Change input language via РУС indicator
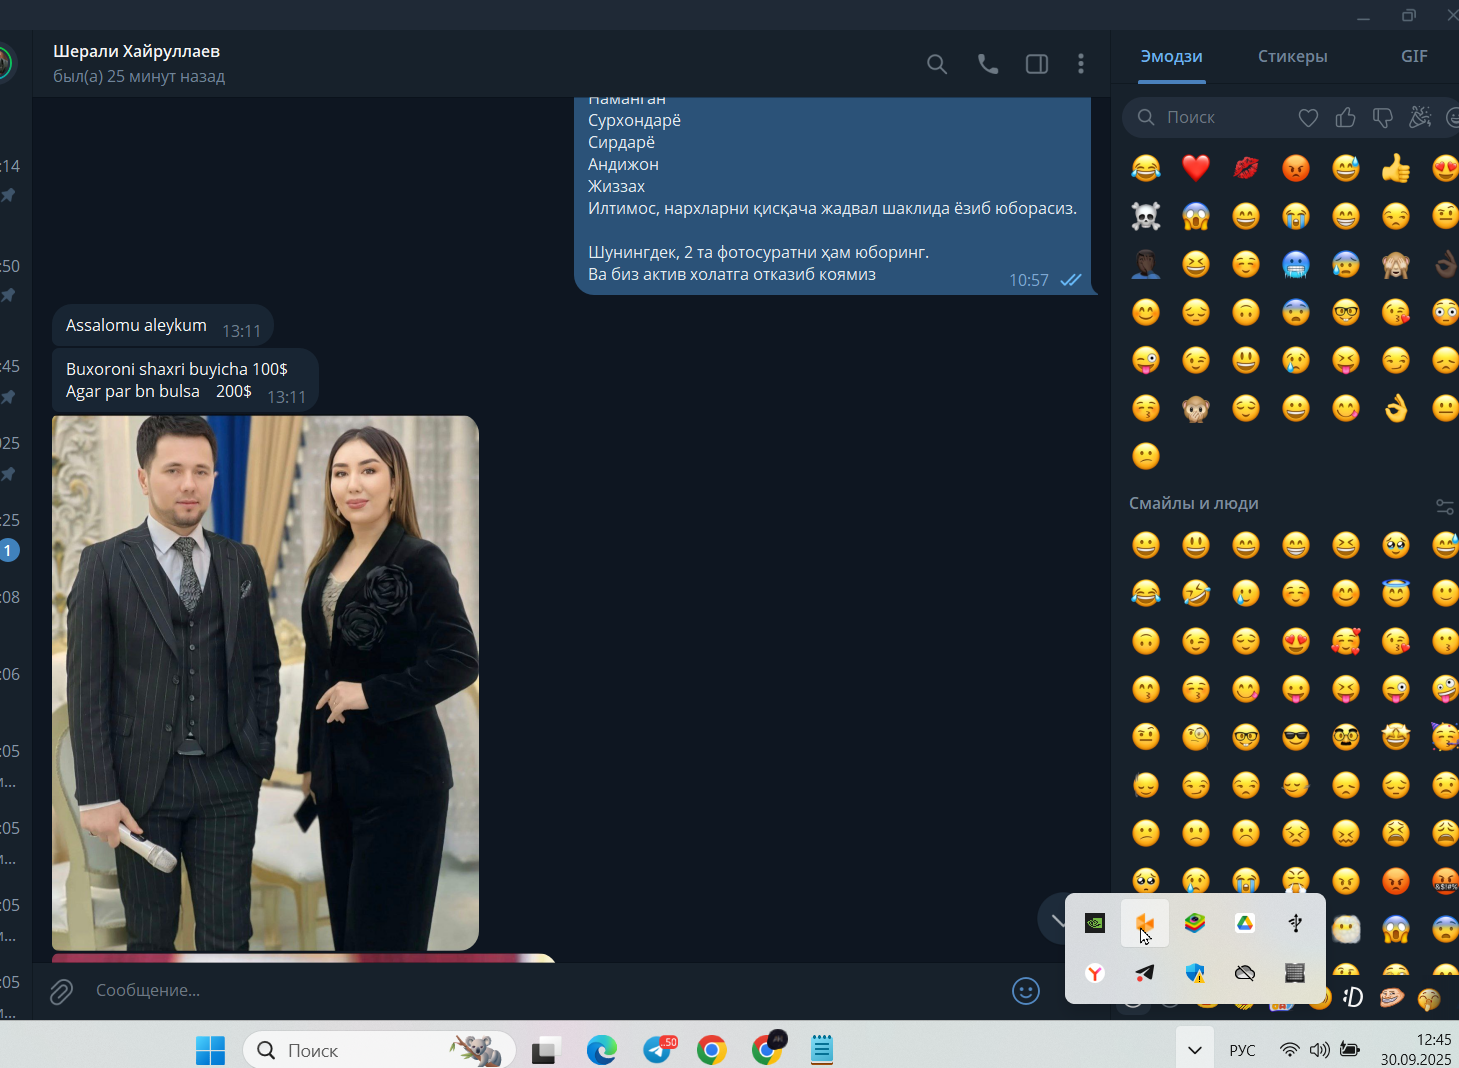The width and height of the screenshot is (1459, 1068). (x=1242, y=1050)
